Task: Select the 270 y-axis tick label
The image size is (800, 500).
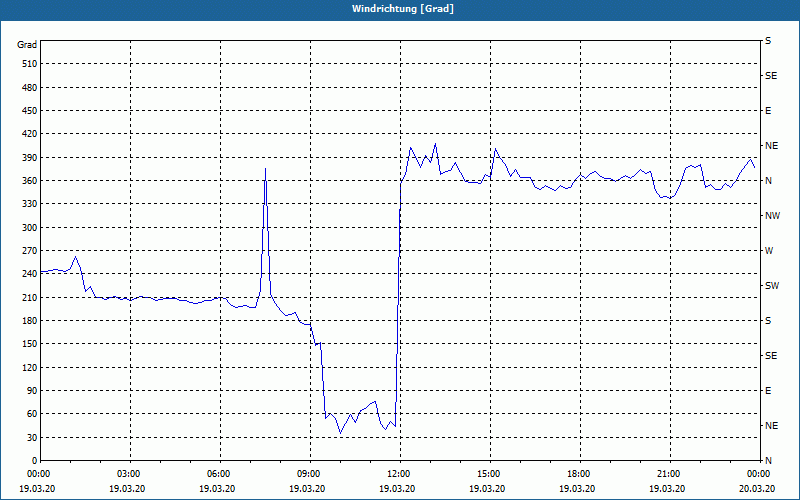Action: (30, 251)
